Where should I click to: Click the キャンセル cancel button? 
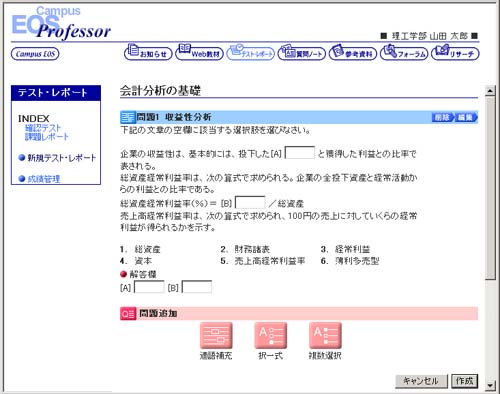421,381
